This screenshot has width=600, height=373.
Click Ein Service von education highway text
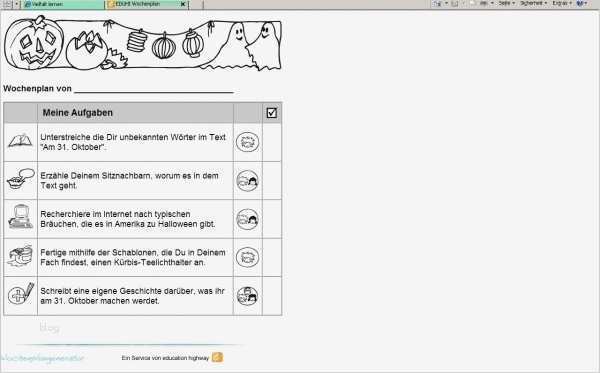click(165, 358)
